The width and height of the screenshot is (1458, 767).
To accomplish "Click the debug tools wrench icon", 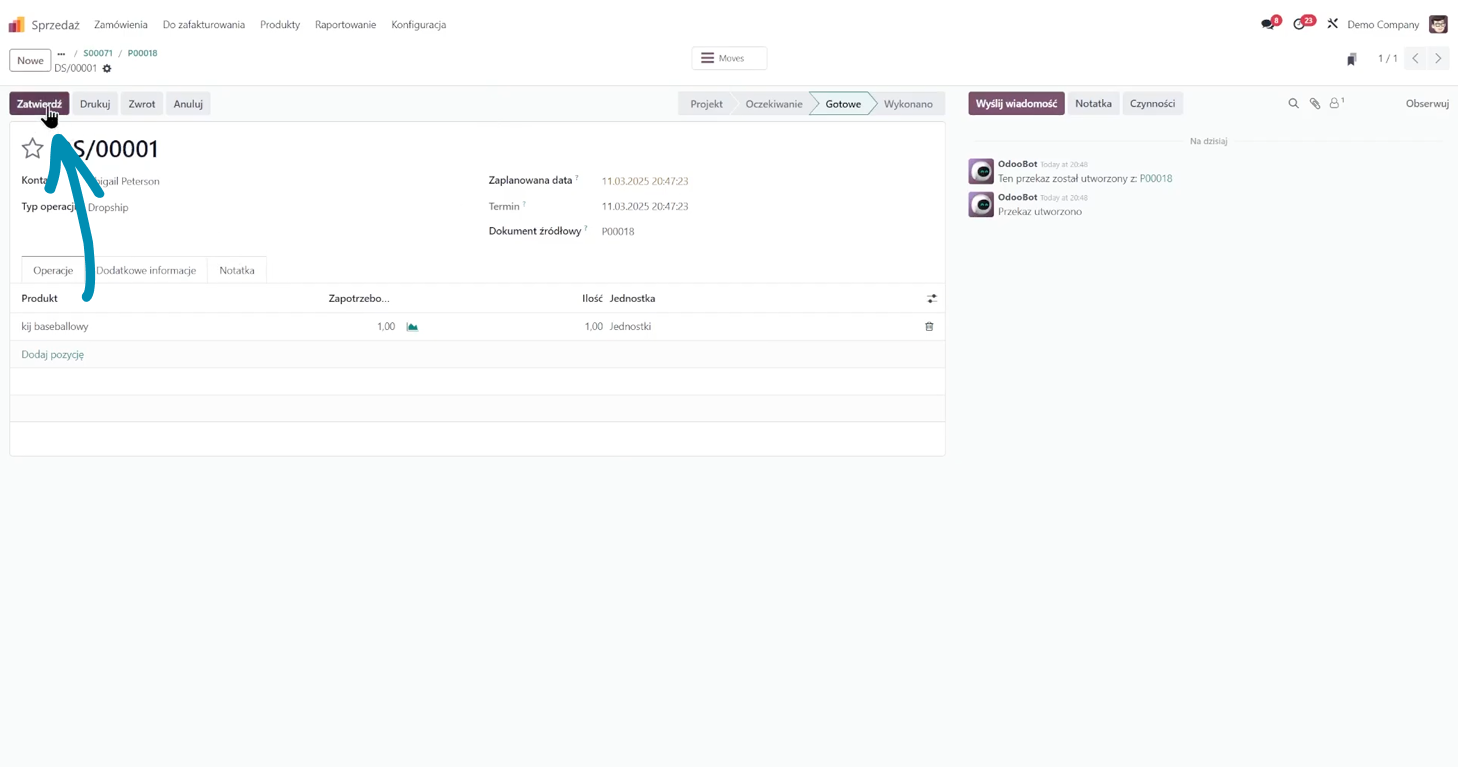I will pos(1332,24).
